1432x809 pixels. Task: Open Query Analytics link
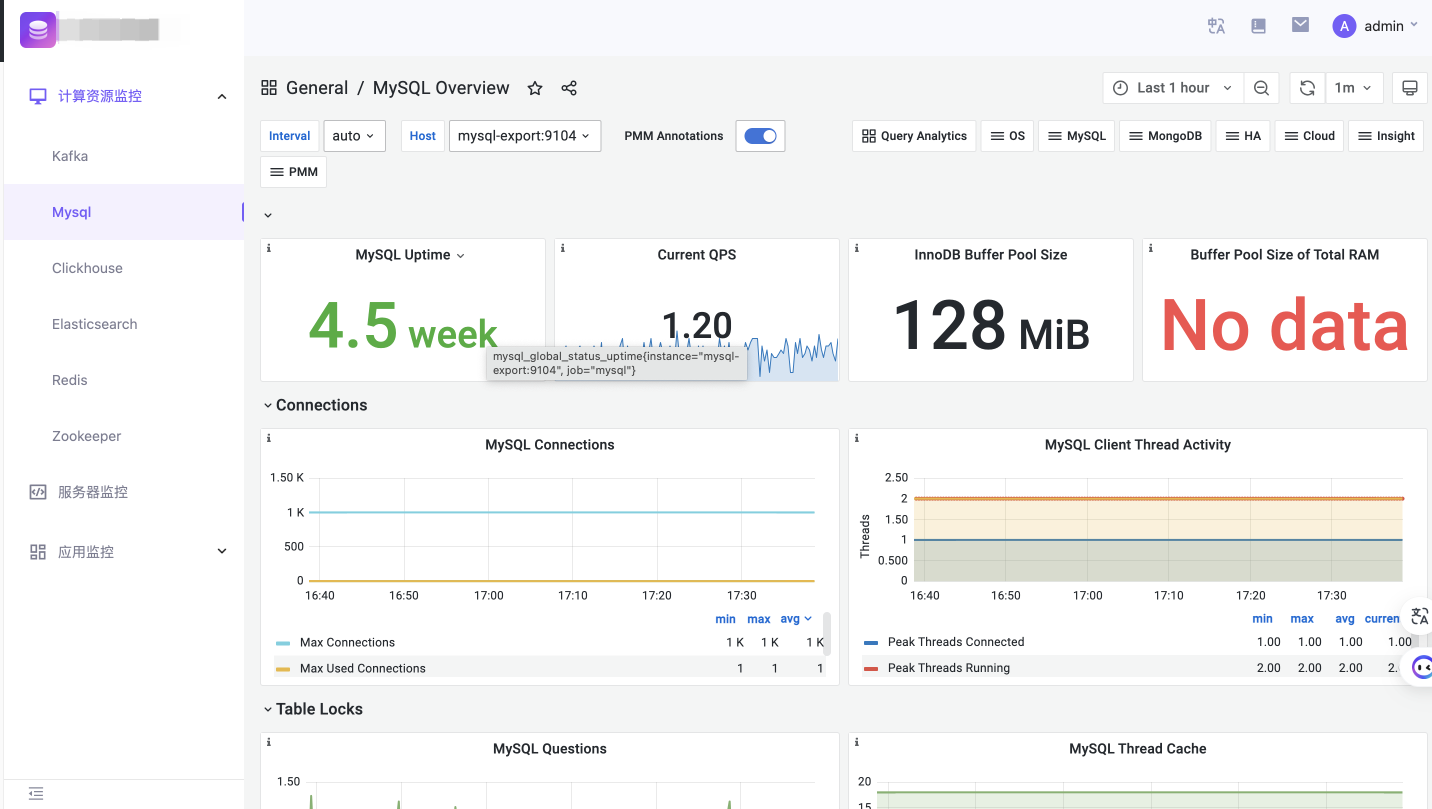(x=915, y=136)
